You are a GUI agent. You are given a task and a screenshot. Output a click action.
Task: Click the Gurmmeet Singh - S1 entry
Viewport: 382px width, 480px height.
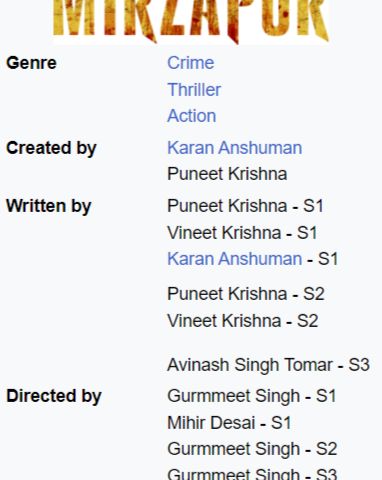252,396
